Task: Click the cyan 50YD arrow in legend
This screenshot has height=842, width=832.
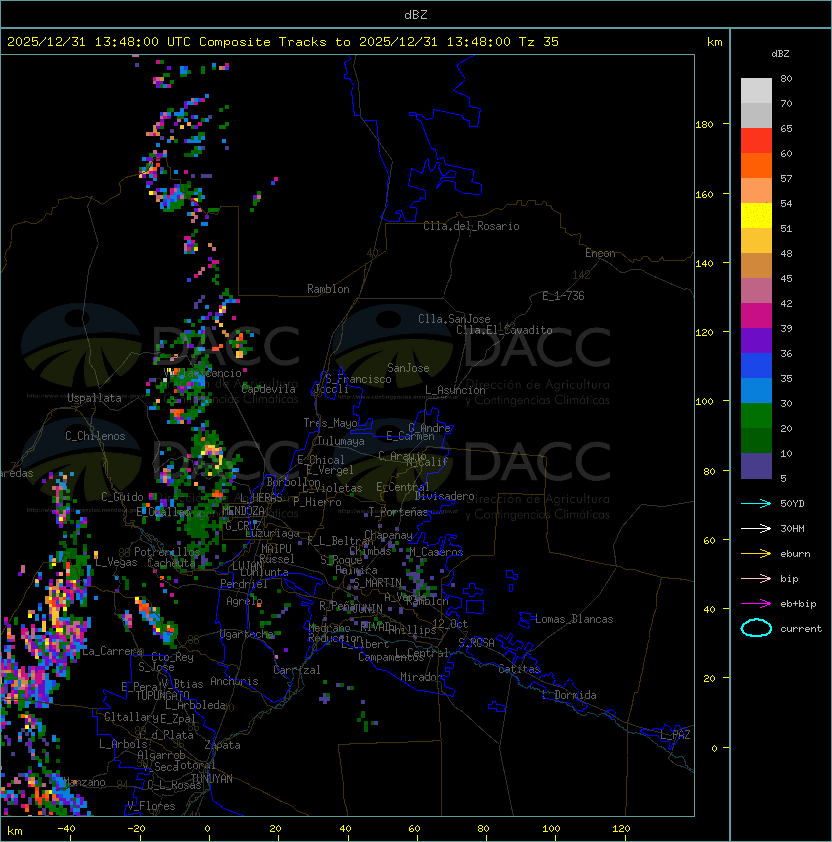Action: tap(756, 504)
